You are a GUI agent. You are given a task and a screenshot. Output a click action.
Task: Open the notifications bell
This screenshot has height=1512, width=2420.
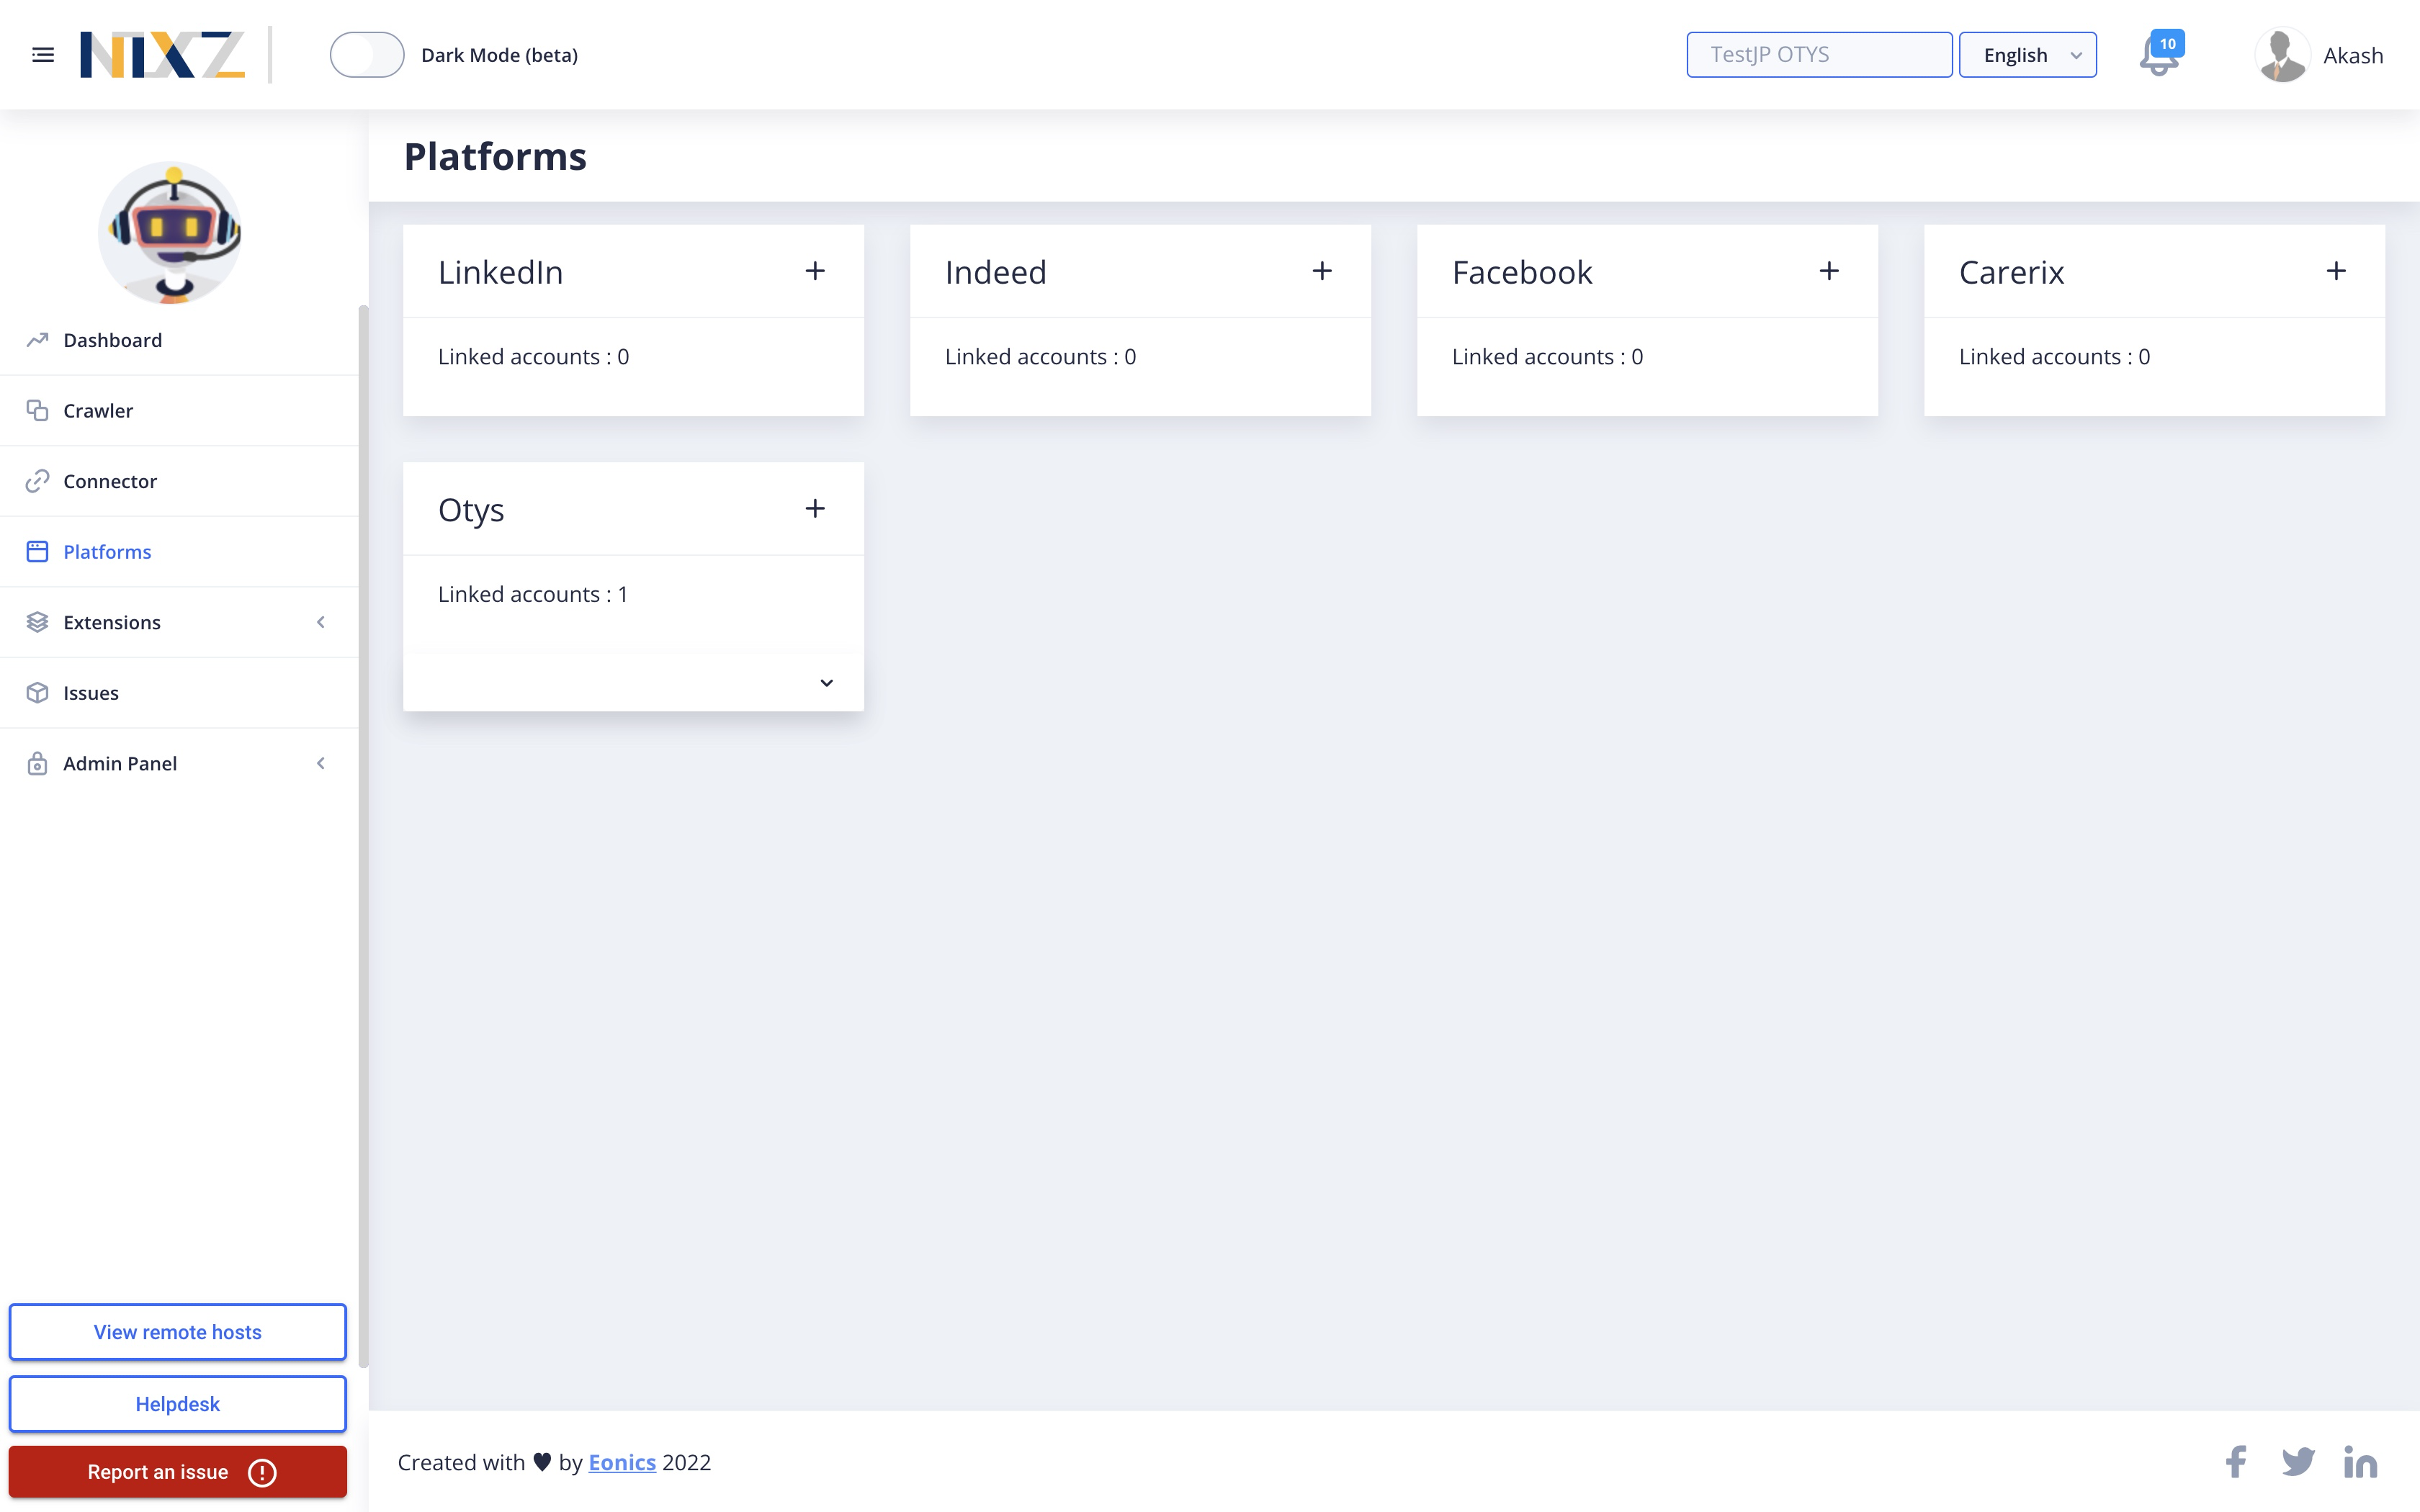(x=2158, y=56)
